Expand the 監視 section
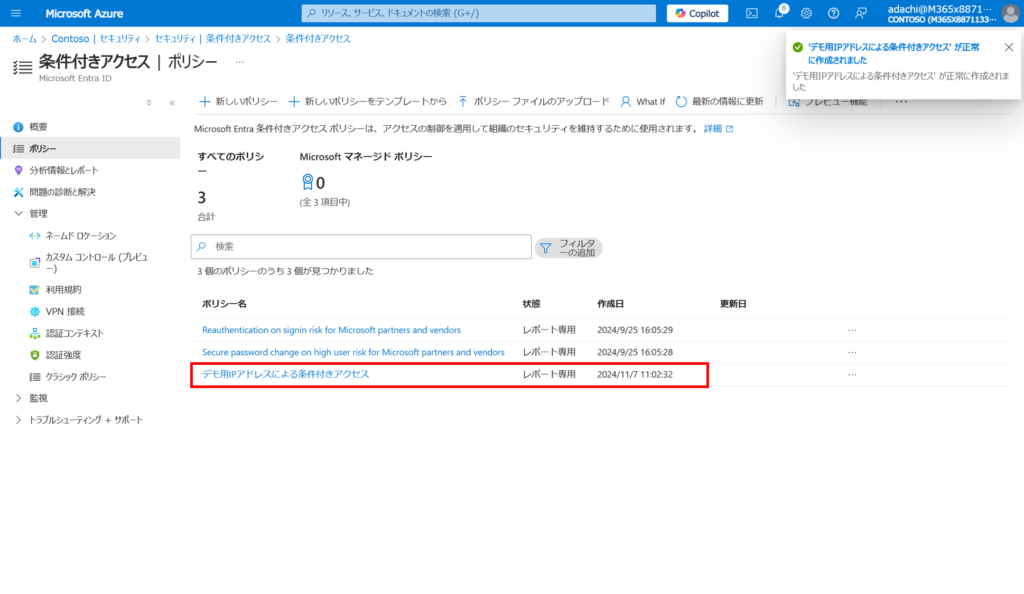Screen dimensions: 1024x594 (x=18, y=398)
